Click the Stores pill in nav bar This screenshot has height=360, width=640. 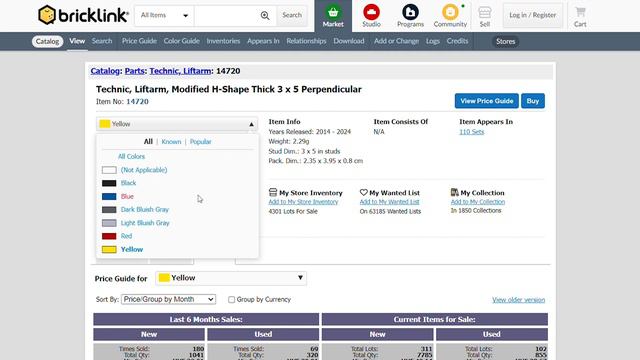pos(505,41)
